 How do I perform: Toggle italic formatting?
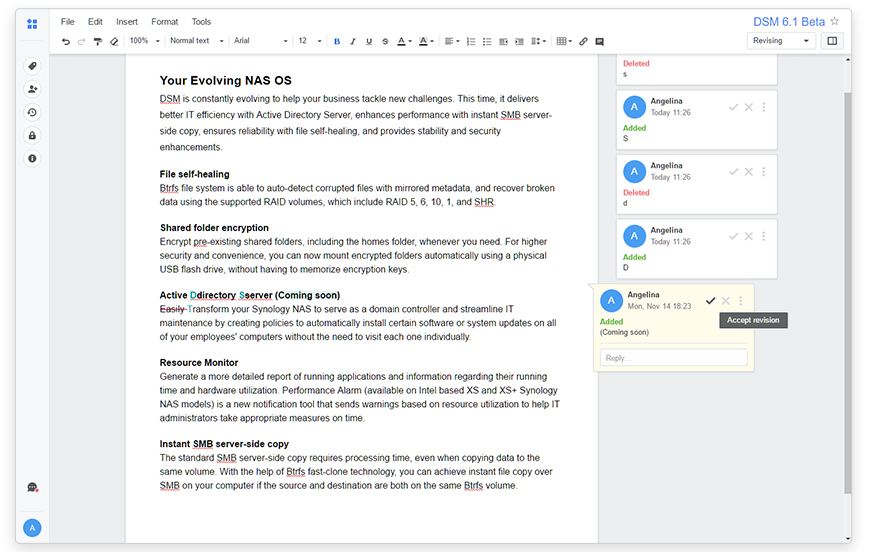(352, 41)
